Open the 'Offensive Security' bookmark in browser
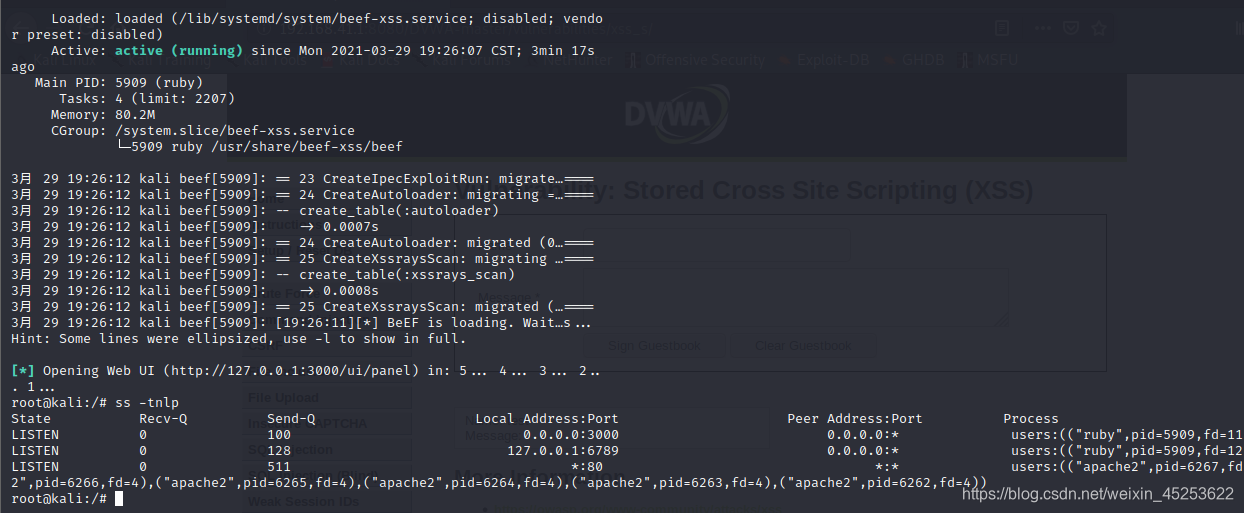The width and height of the screenshot is (1244, 513). [x=698, y=60]
